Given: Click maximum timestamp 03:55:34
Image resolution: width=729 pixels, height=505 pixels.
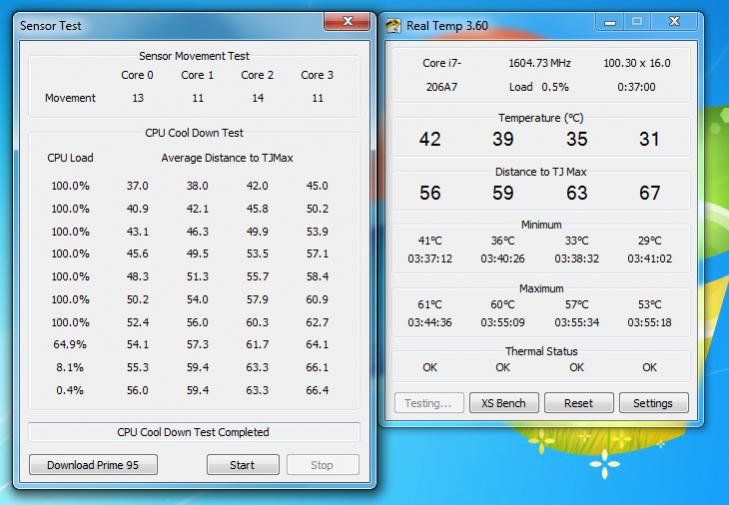Looking at the screenshot, I should tap(577, 322).
